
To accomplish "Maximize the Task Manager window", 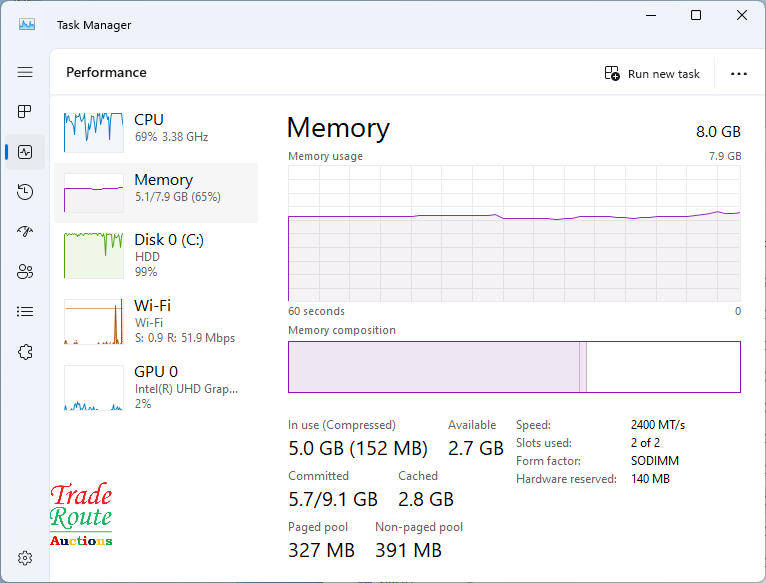I will coord(696,15).
